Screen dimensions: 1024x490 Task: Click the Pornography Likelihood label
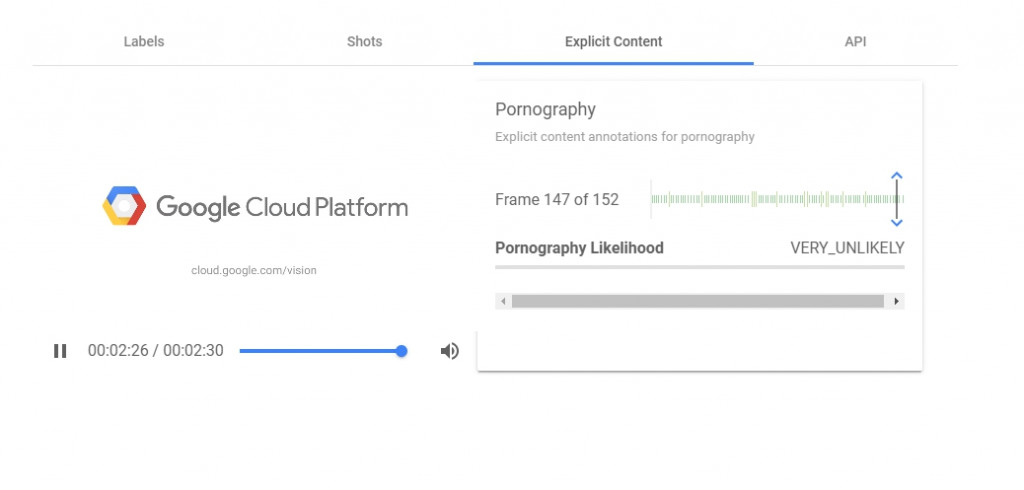coord(579,248)
